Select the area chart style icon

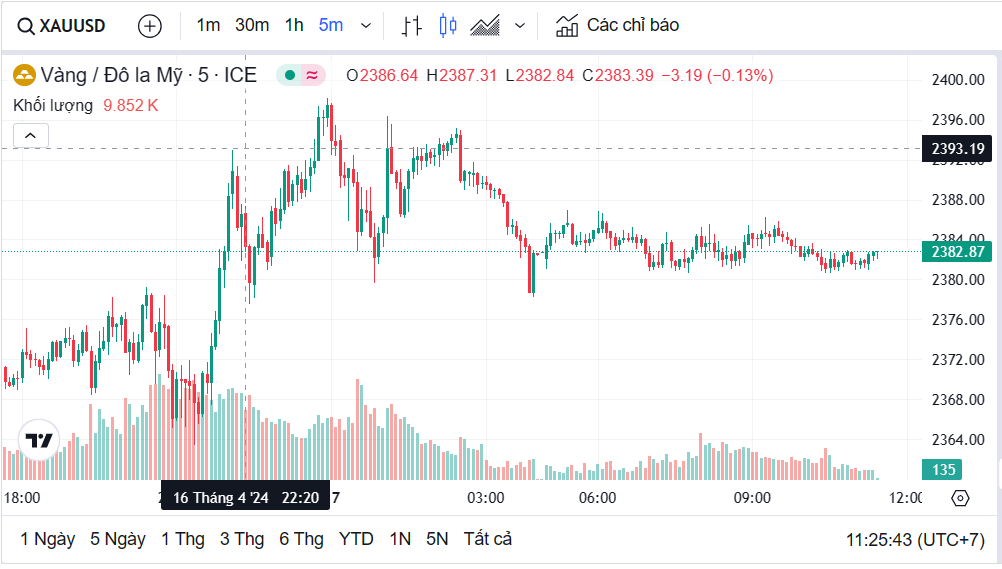pos(485,26)
